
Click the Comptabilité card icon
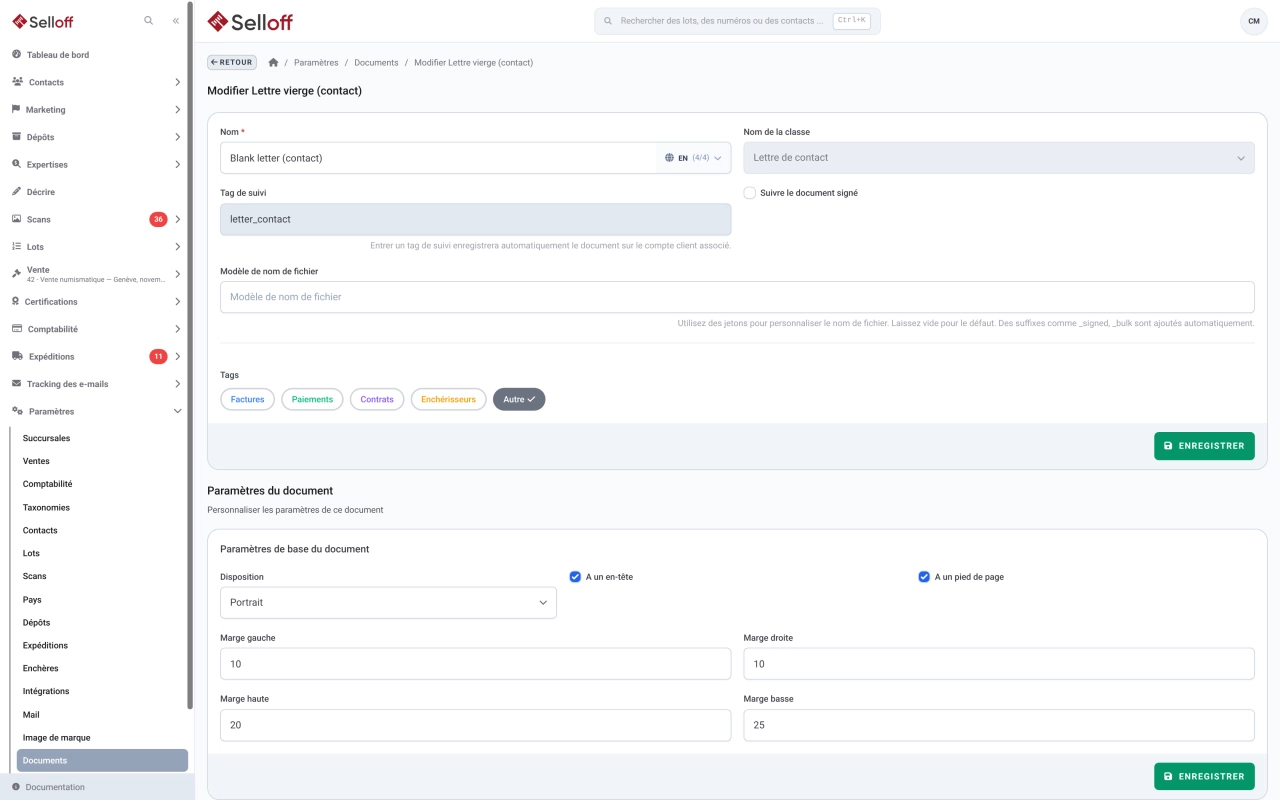pyautogui.click(x=17, y=328)
